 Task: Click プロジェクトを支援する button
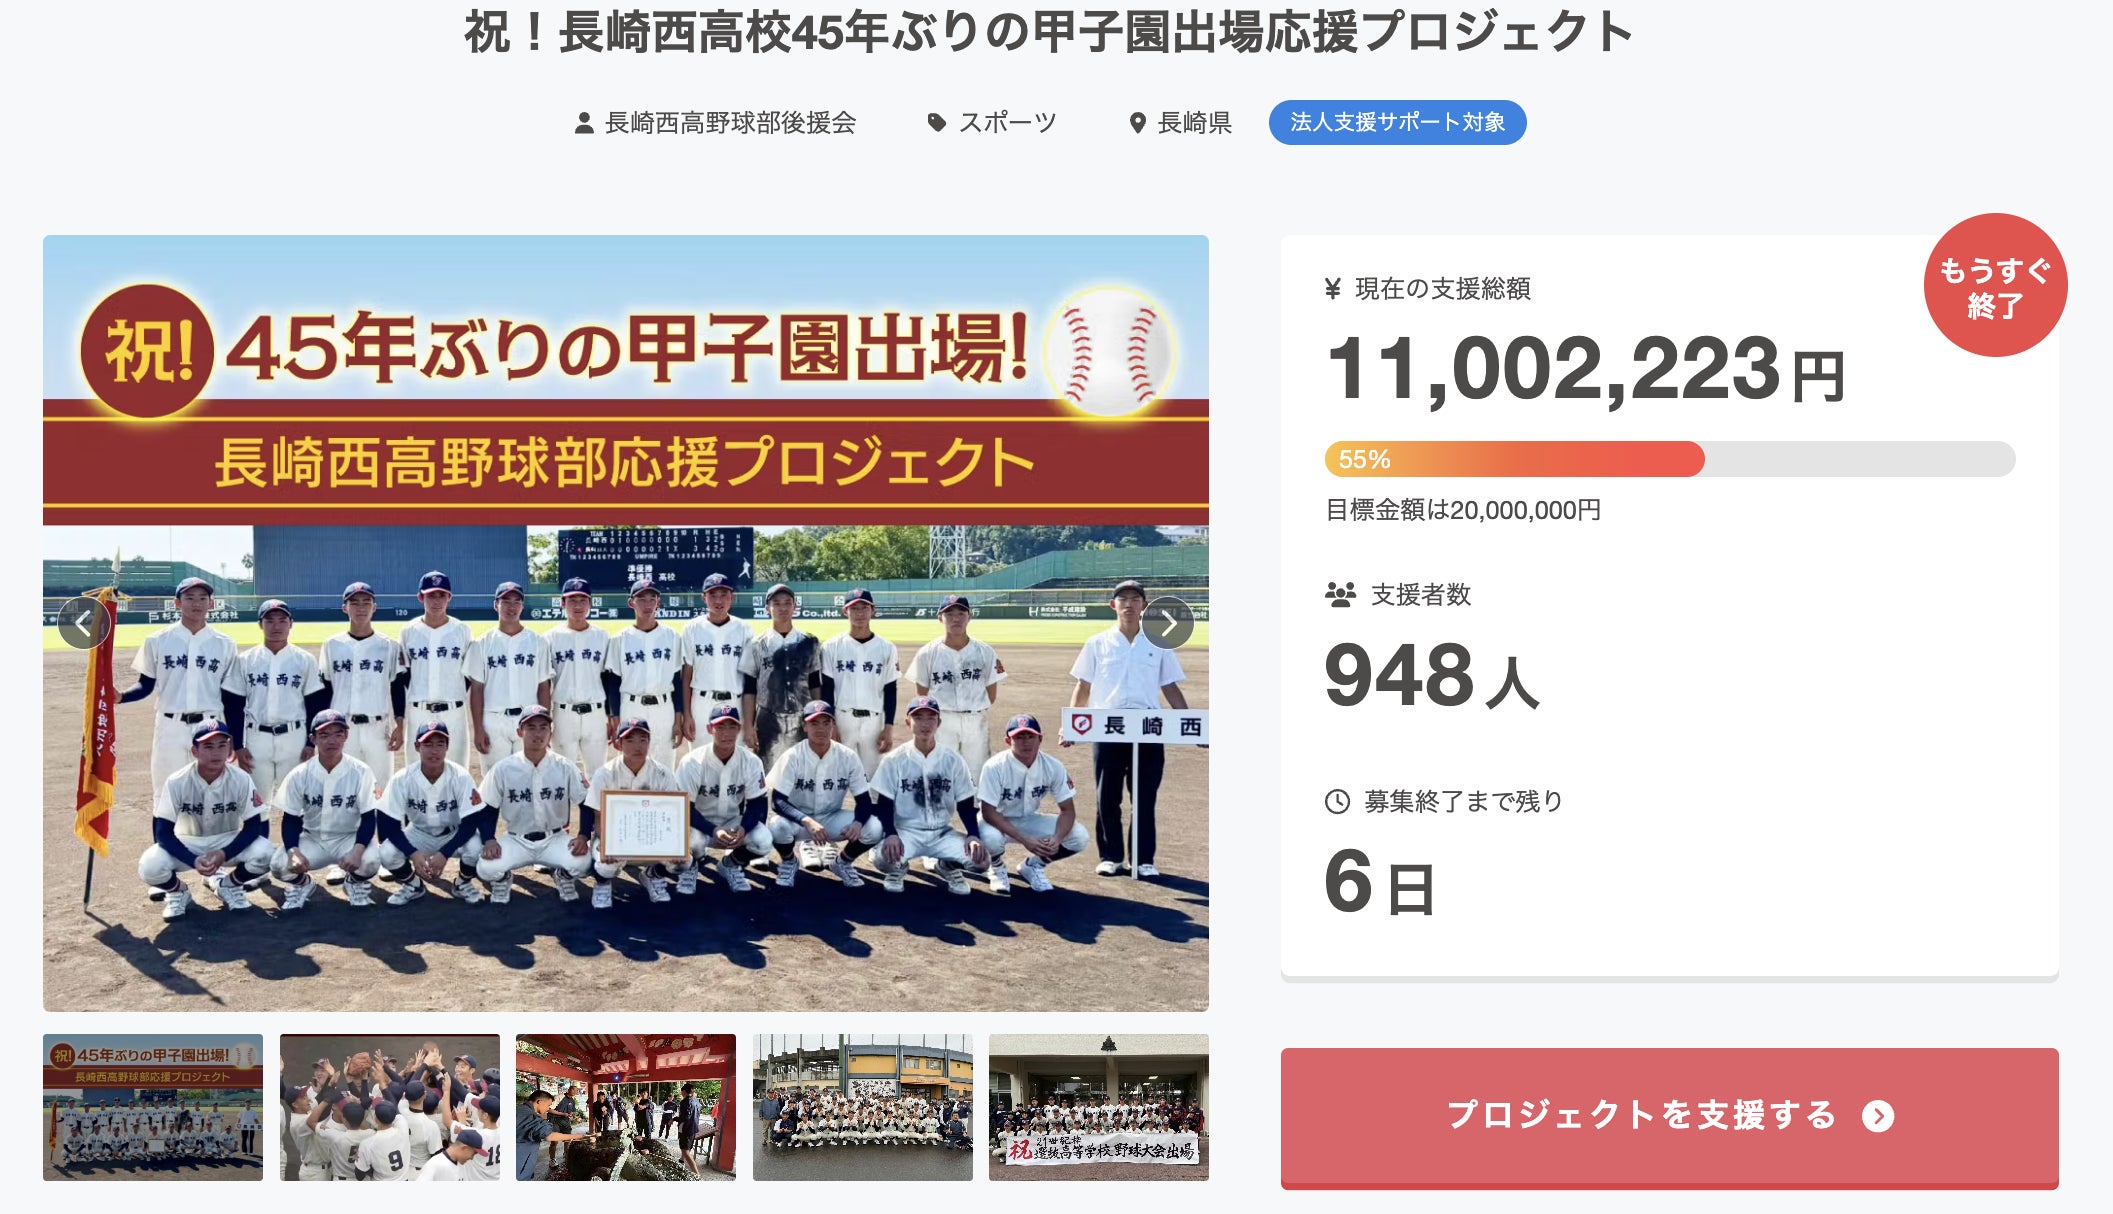[1669, 1117]
